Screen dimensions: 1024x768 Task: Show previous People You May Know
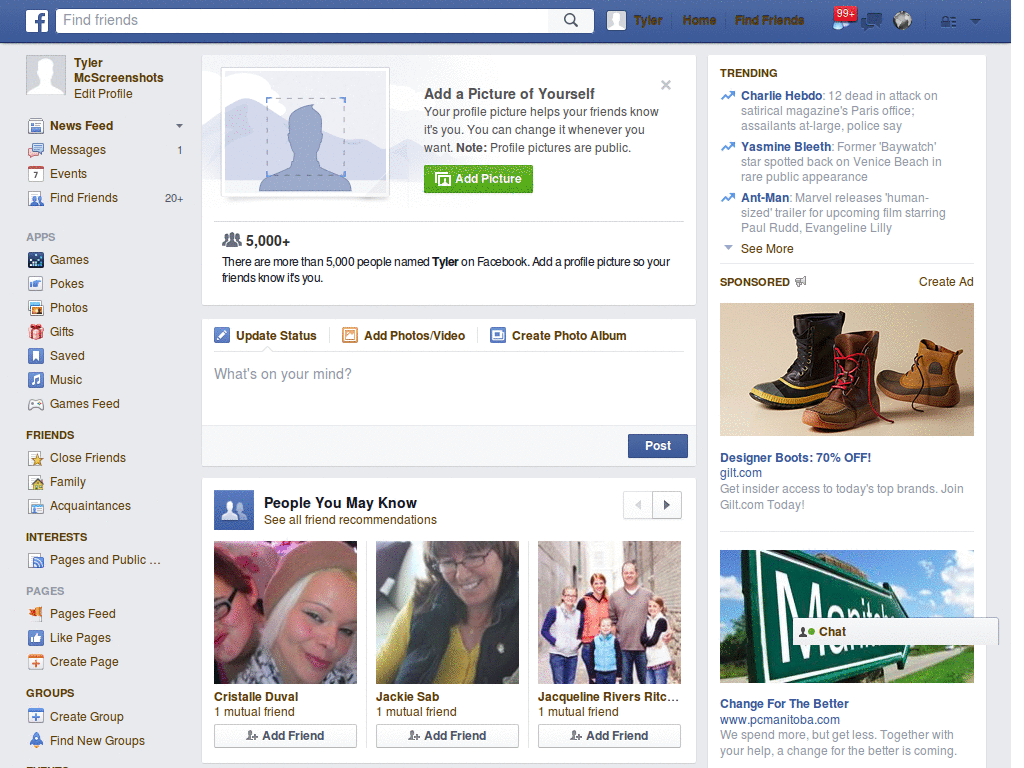click(638, 505)
